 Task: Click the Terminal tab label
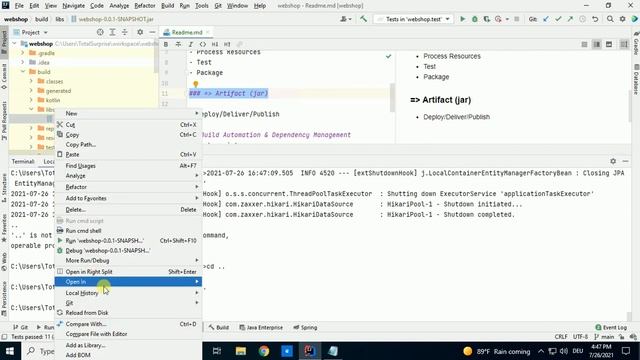(x=23, y=161)
